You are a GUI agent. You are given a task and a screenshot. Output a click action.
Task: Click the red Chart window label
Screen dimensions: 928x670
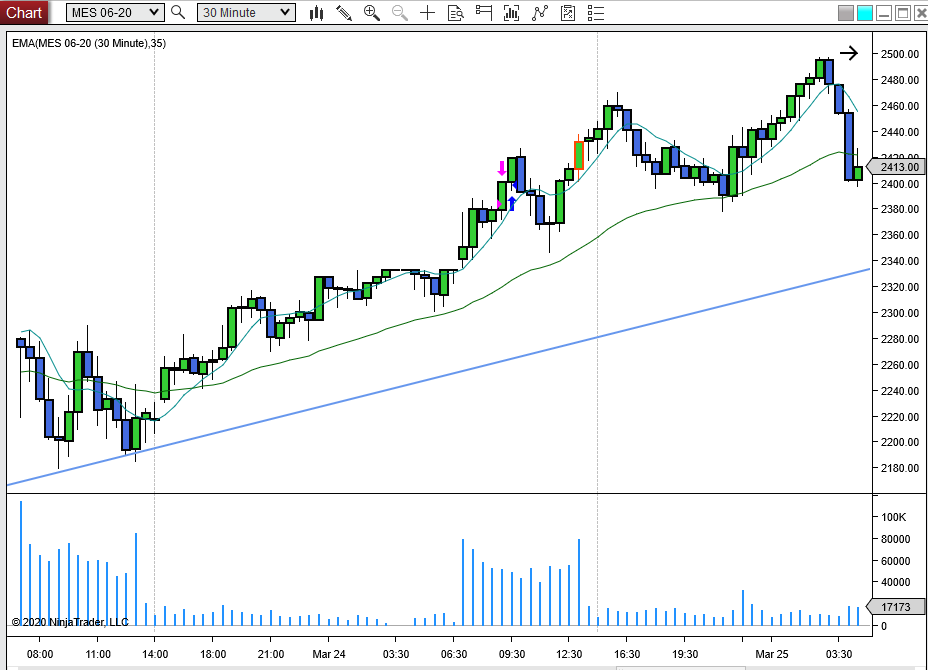click(x=24, y=12)
